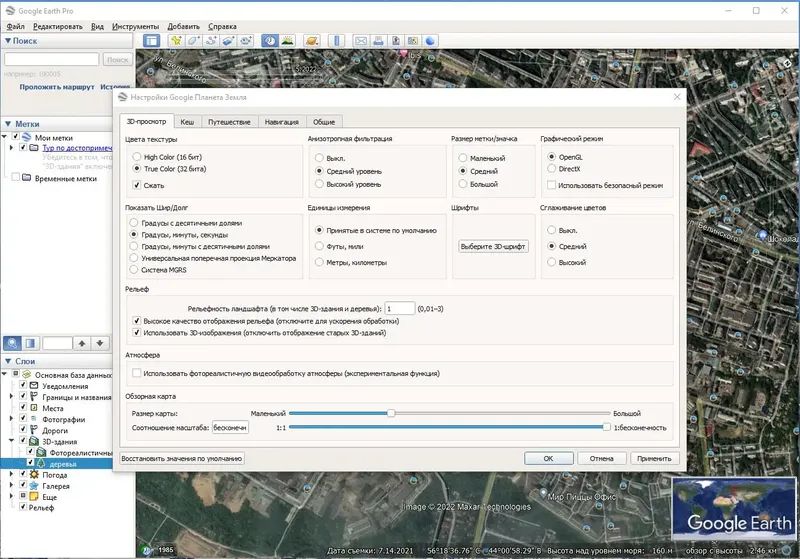Check the photorealistic atmosphere checkbox
Viewport: 800px width, 559px height.
[137, 374]
